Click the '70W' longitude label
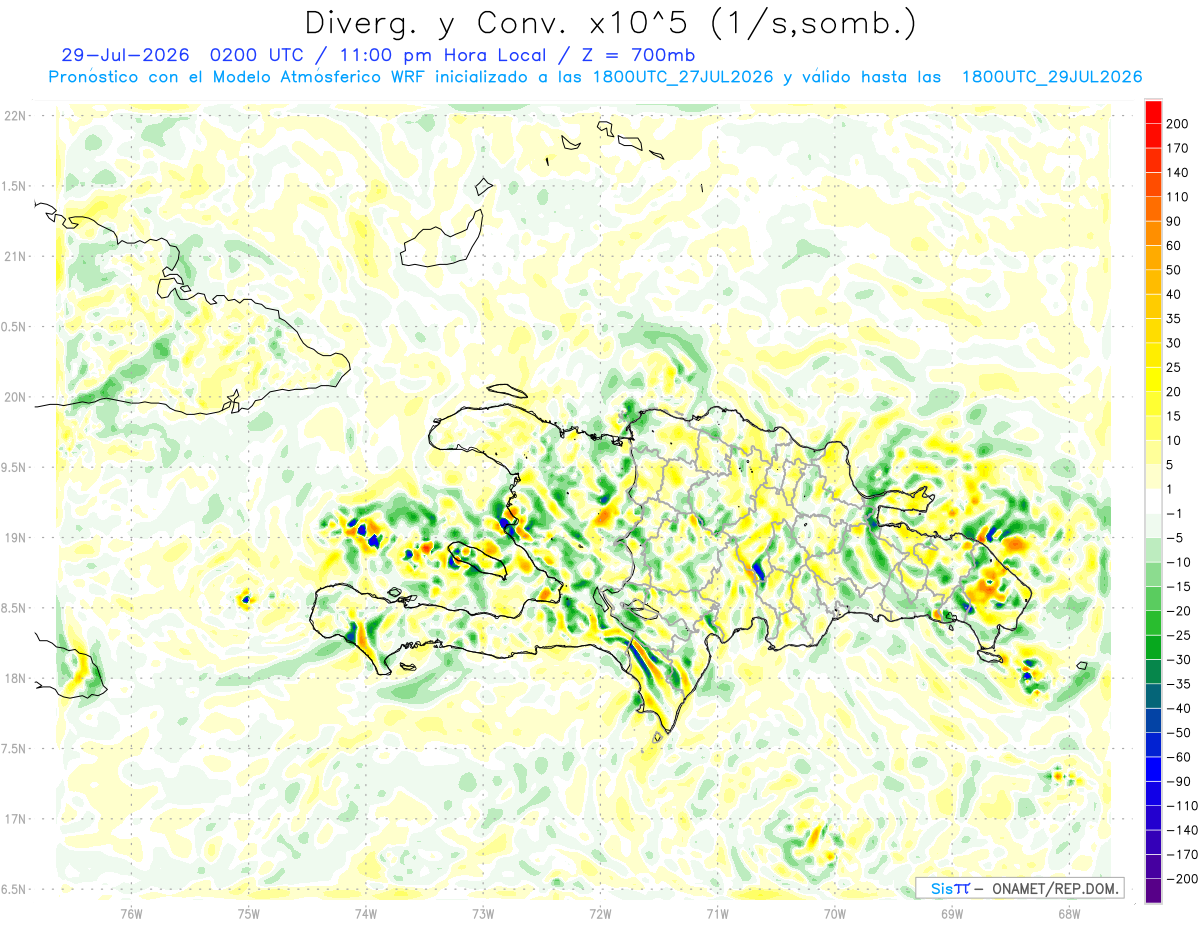1200x927 pixels. click(x=834, y=913)
